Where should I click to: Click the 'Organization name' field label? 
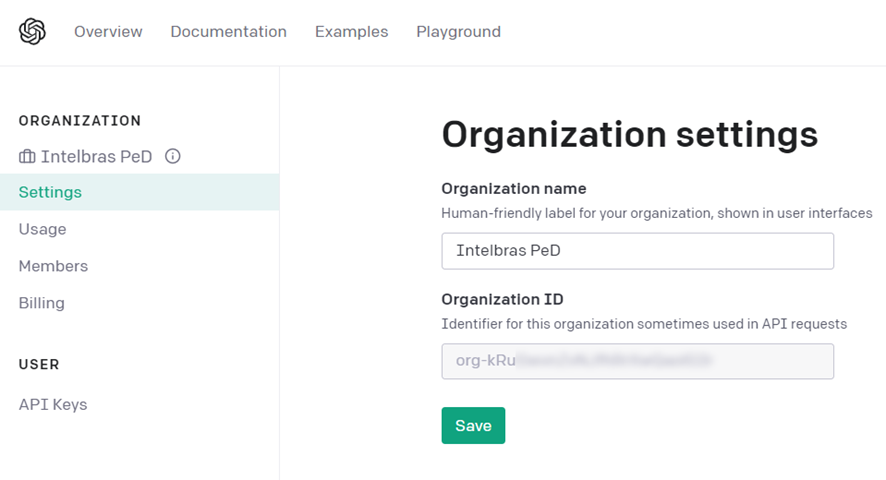[514, 189]
